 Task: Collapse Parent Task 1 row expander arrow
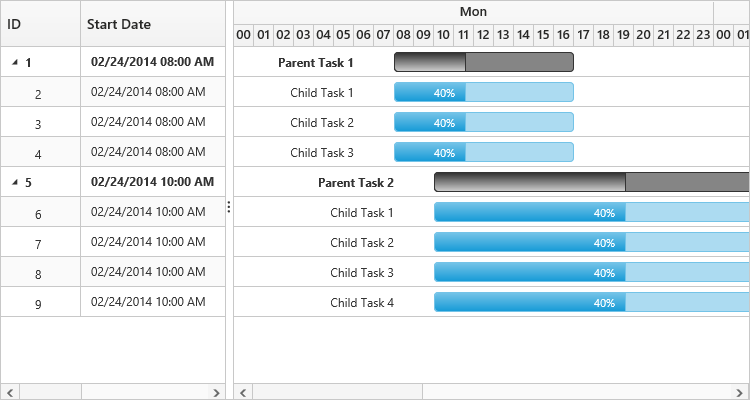pyautogui.click(x=15, y=62)
